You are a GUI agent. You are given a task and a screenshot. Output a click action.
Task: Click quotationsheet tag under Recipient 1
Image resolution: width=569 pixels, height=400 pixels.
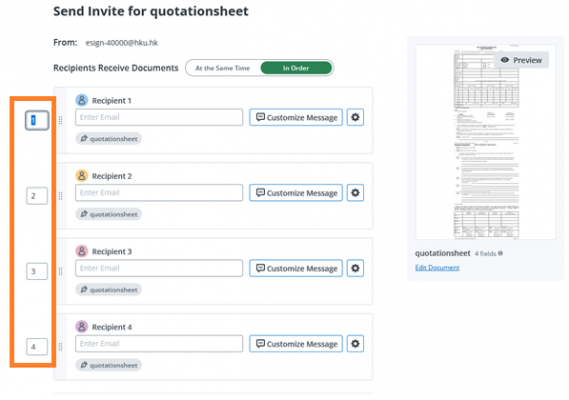109,139
